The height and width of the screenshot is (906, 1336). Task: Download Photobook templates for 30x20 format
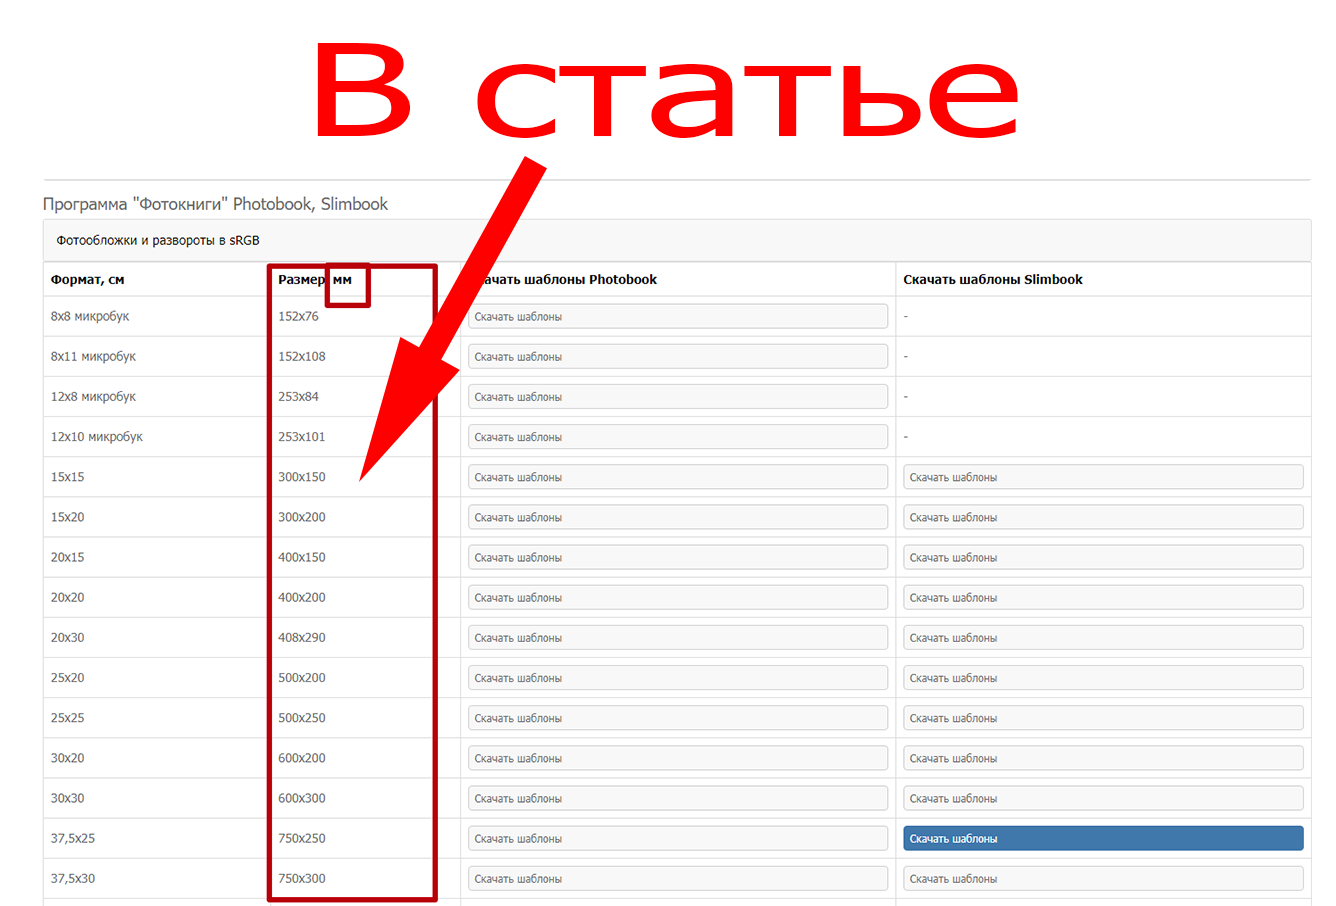tap(677, 758)
